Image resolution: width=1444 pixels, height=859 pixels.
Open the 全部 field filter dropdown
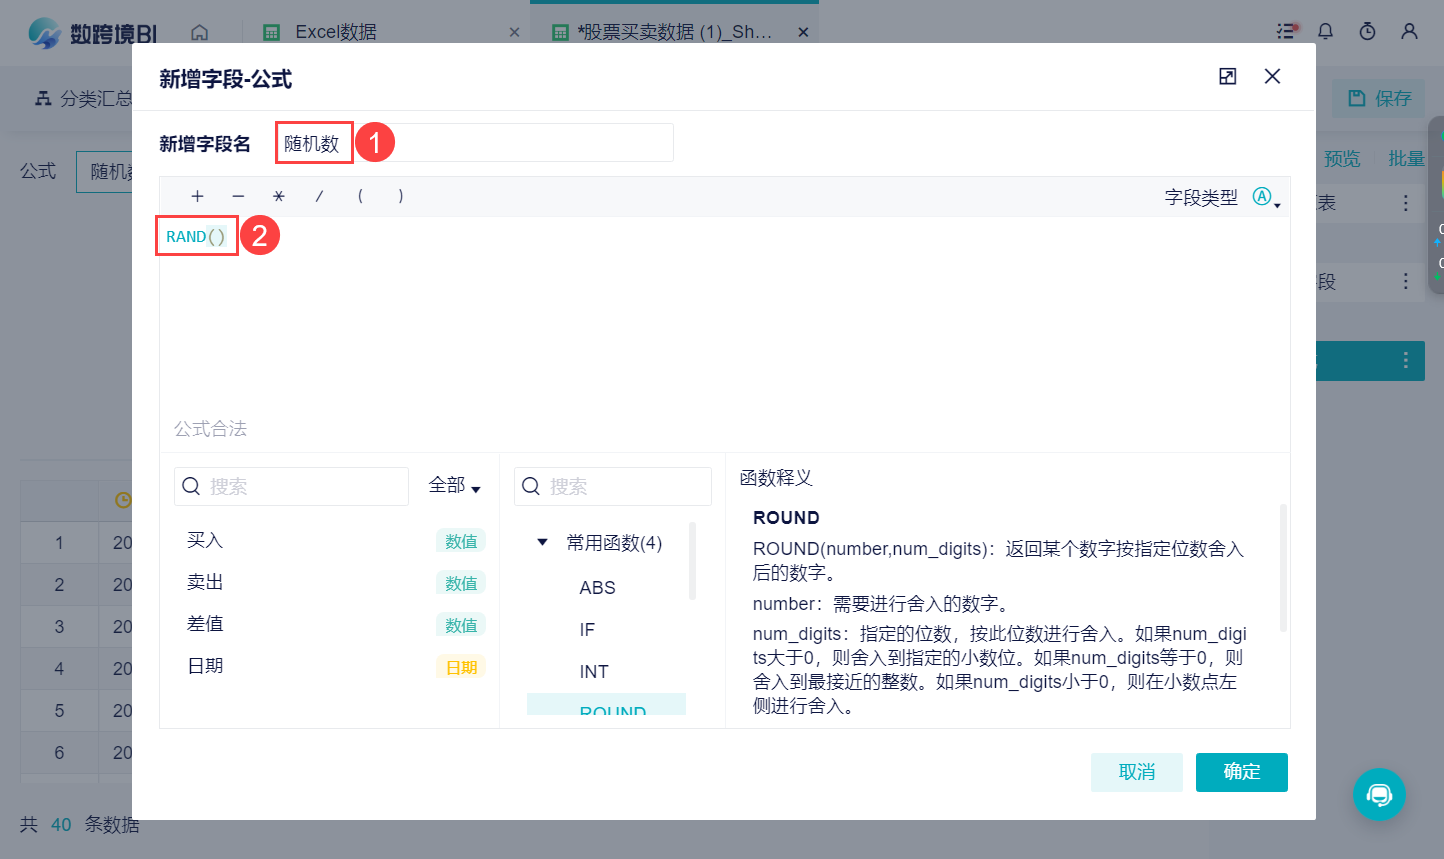click(455, 486)
